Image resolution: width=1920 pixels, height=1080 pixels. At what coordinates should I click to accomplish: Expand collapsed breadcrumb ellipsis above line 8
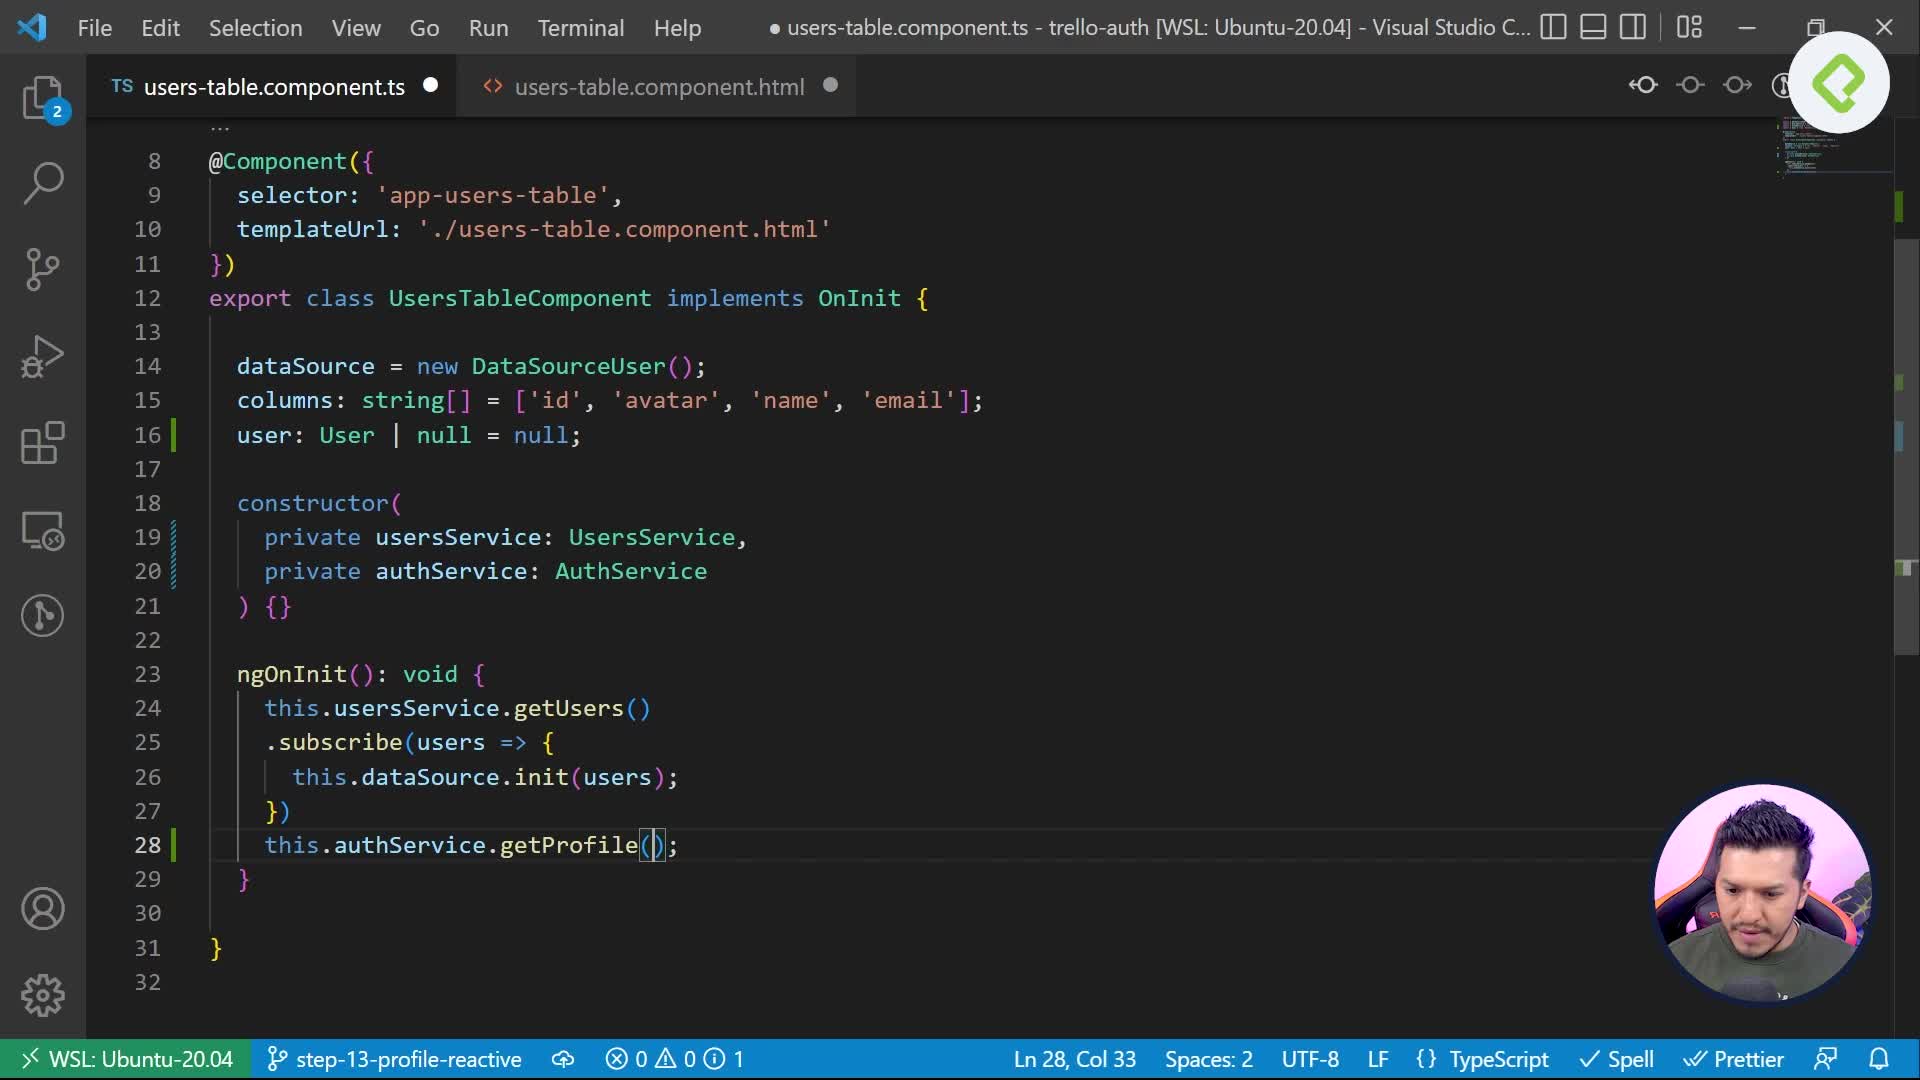pyautogui.click(x=220, y=127)
